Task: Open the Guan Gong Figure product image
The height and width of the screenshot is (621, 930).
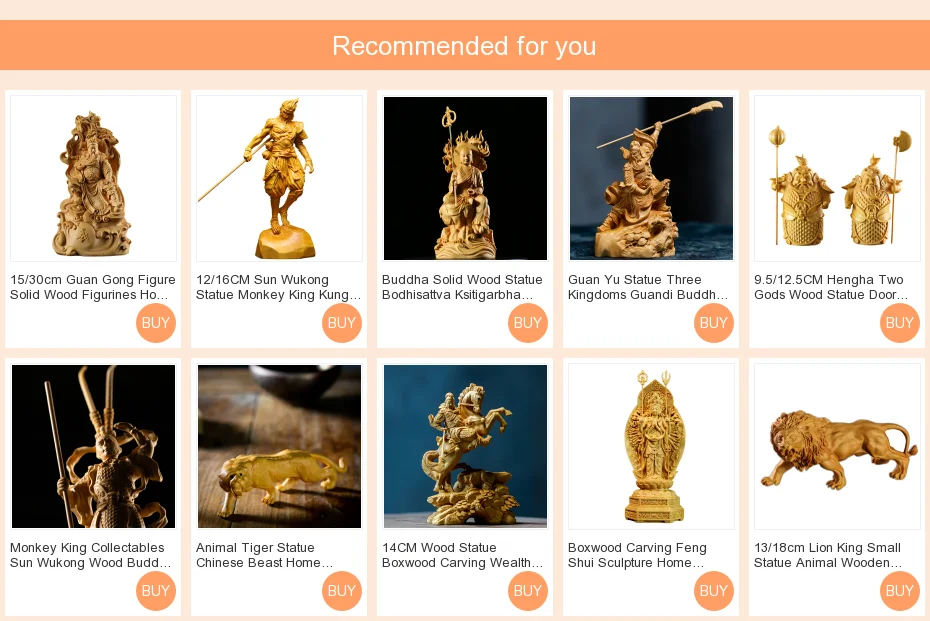Action: [x=94, y=179]
